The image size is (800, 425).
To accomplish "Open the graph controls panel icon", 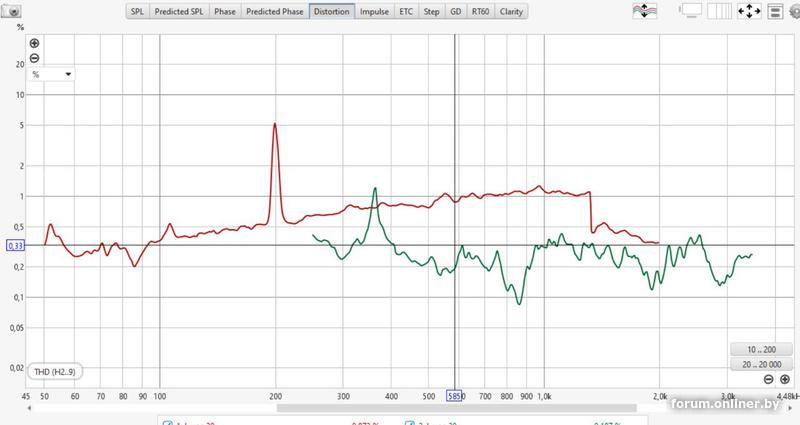I will coord(776,11).
